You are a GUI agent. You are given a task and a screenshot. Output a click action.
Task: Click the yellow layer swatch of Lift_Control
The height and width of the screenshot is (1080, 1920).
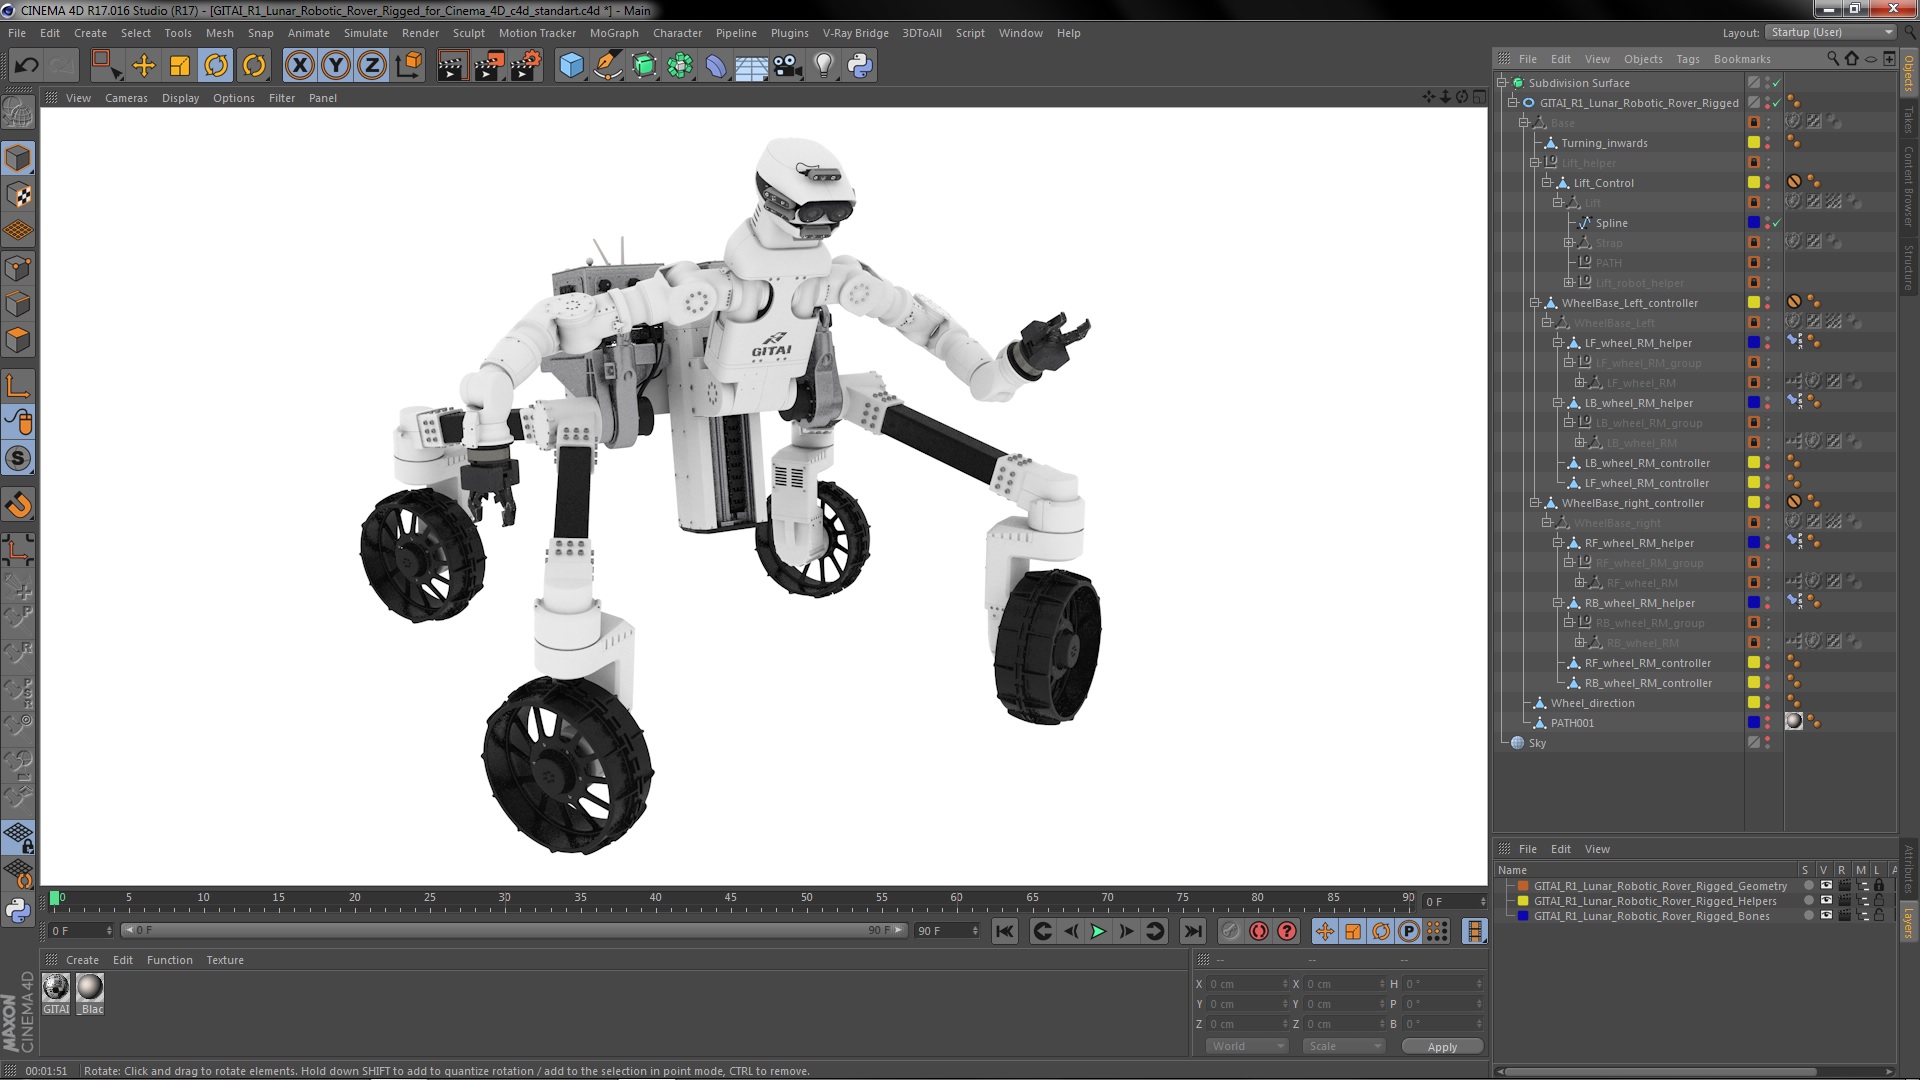click(x=1753, y=183)
